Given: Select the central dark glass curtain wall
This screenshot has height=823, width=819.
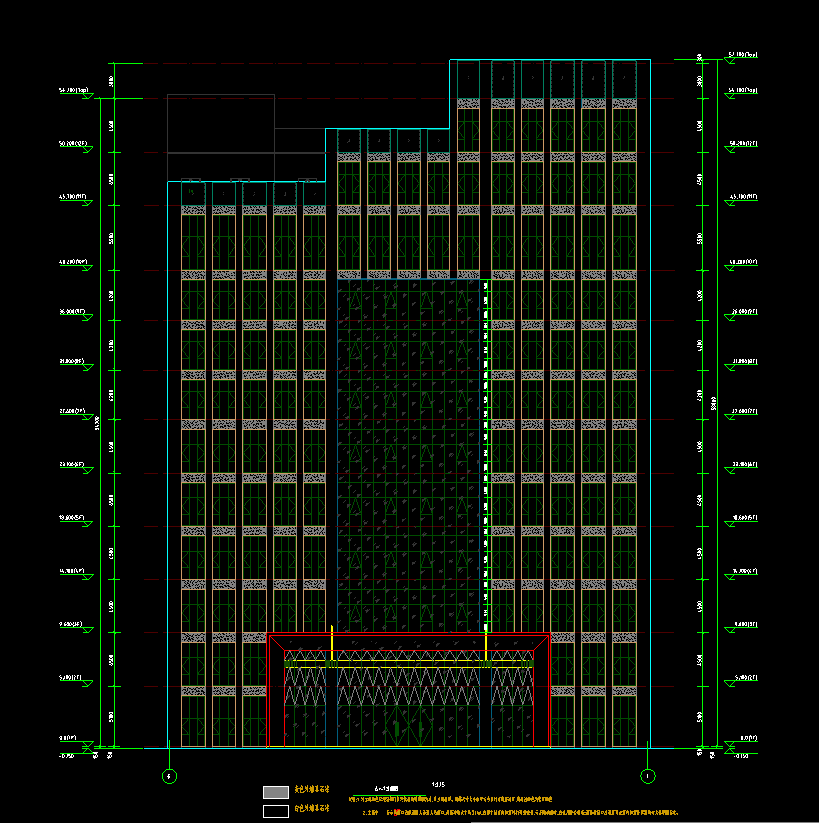Looking at the screenshot, I should tap(410, 450).
